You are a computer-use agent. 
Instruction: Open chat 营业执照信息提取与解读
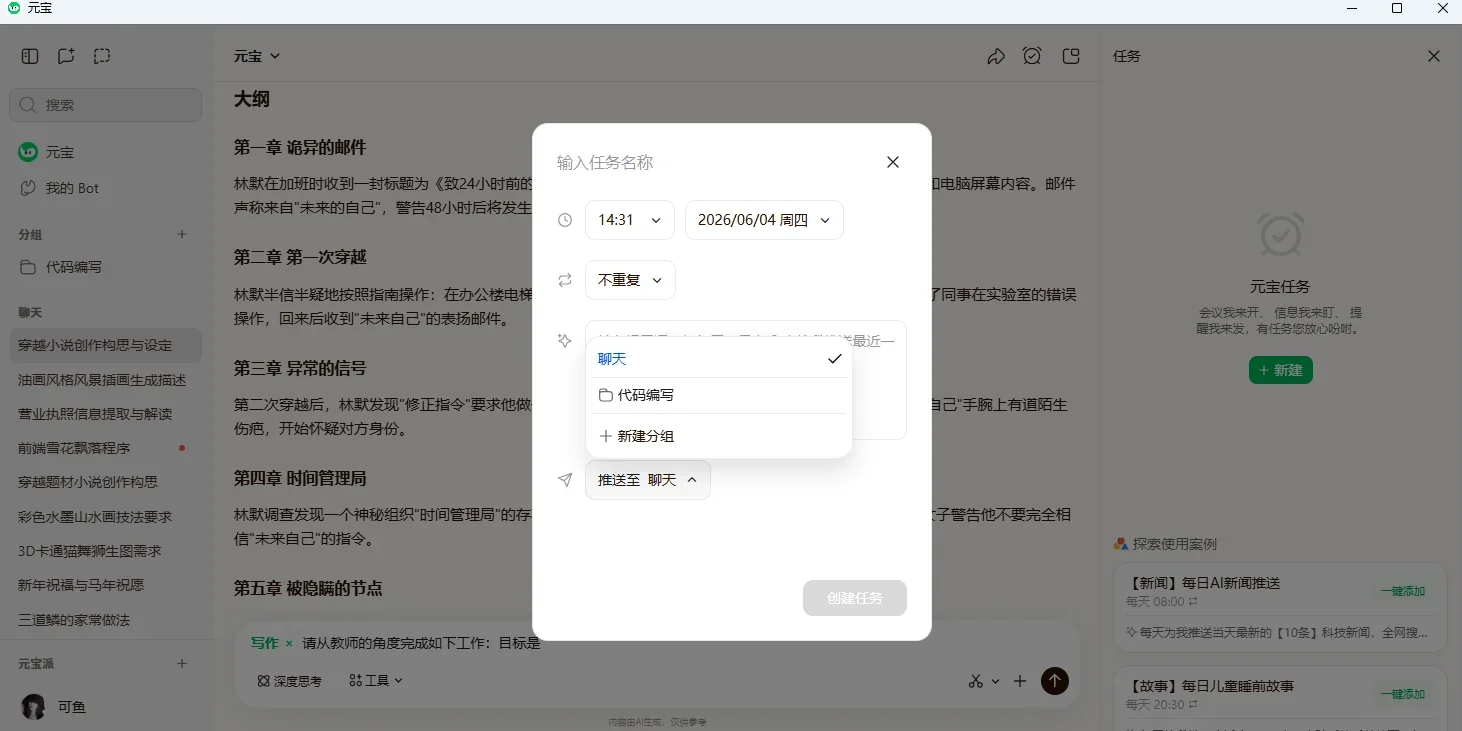[x=105, y=414]
